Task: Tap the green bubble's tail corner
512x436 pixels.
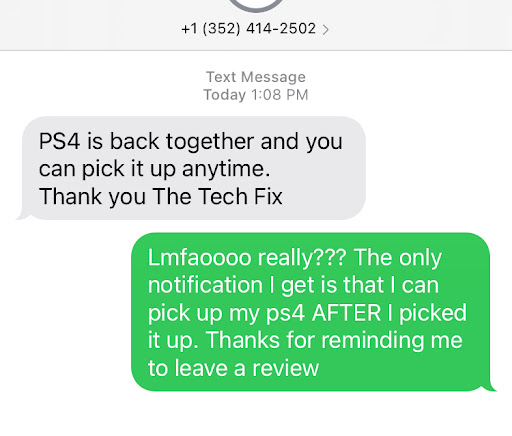Action: click(x=491, y=387)
